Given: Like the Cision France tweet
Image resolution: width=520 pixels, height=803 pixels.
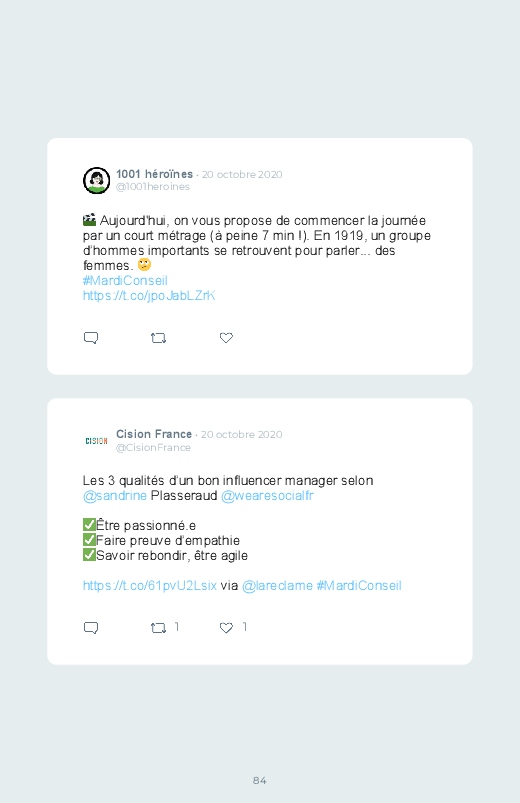Looking at the screenshot, I should pyautogui.click(x=226, y=627).
